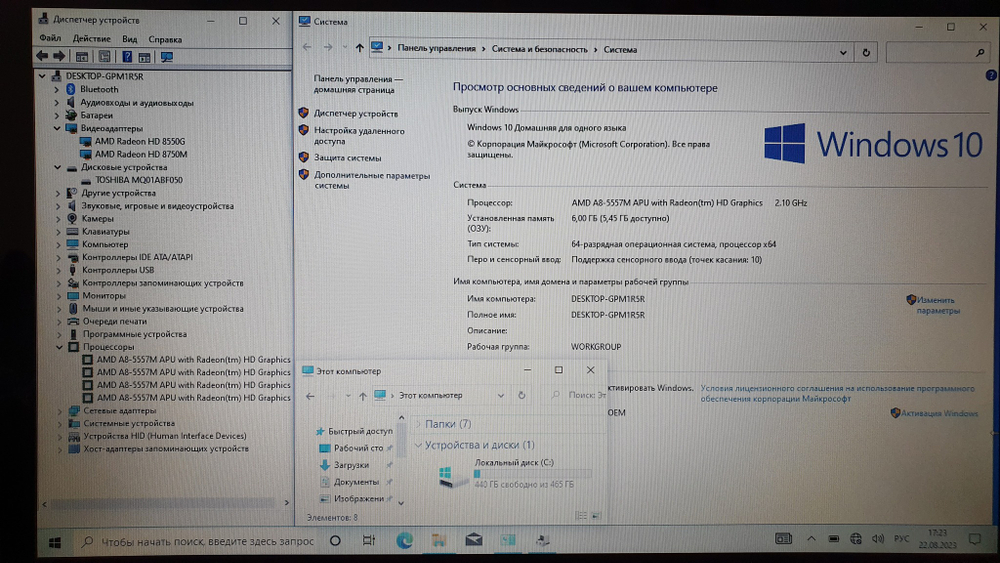This screenshot has width=1000, height=563.
Task: Collapse Устройства и диски (1) group
Action: (418, 444)
